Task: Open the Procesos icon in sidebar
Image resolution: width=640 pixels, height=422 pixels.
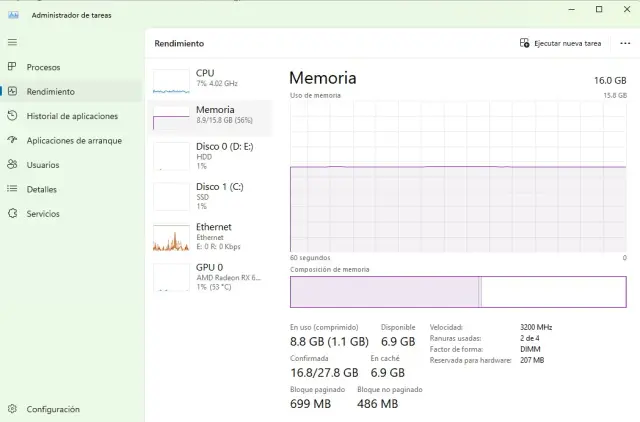Action: click(12, 67)
